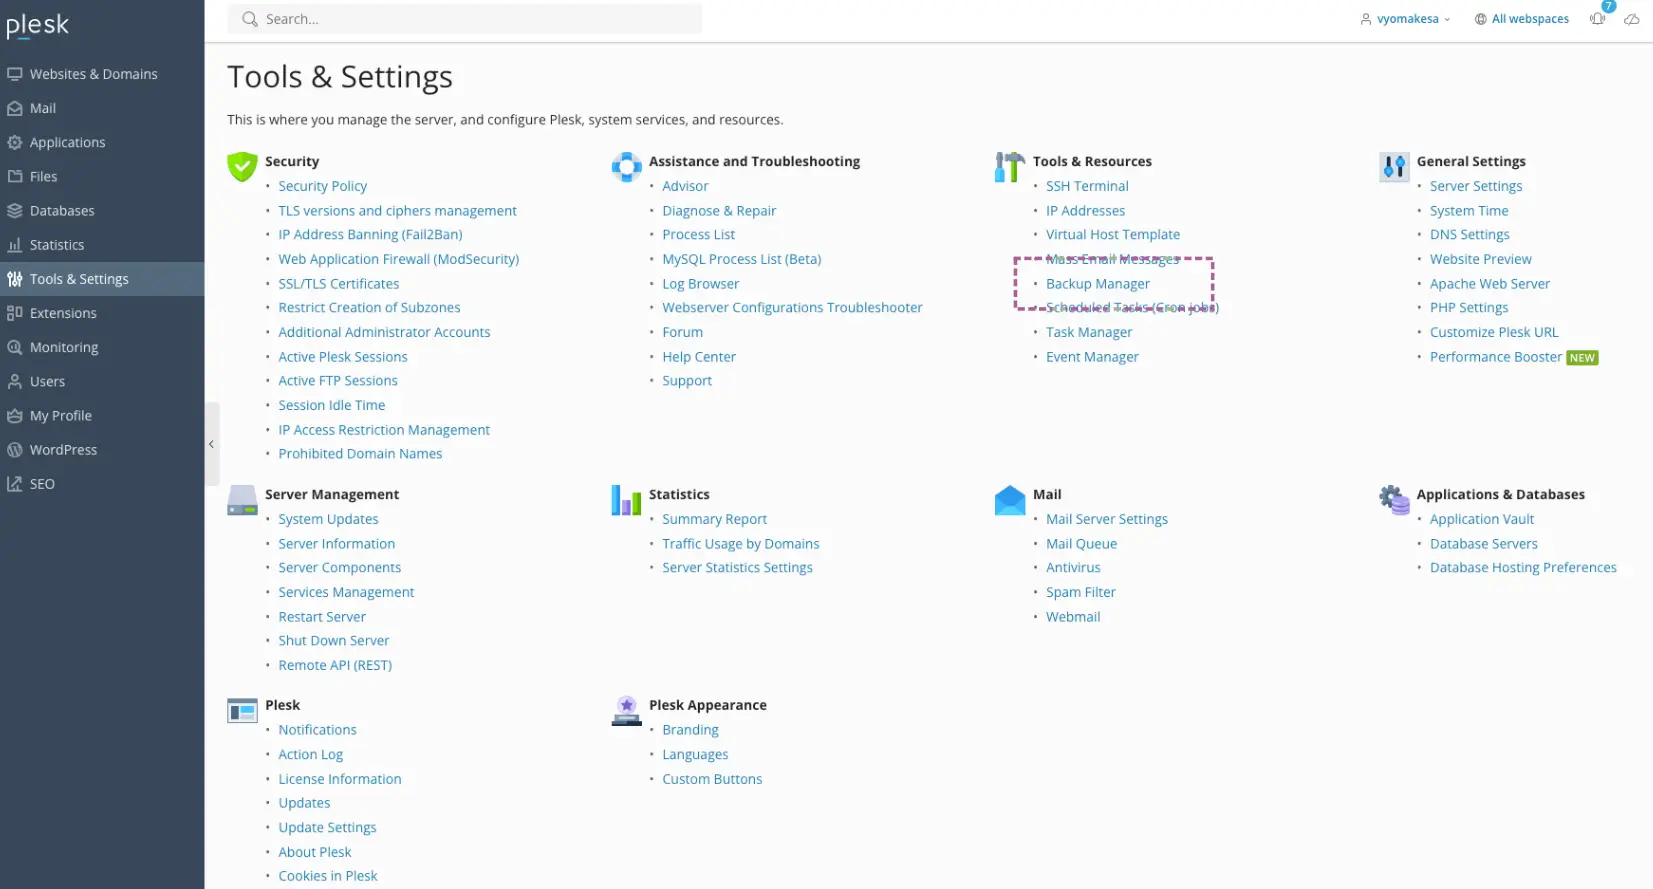Click the Plesk logo
This screenshot has width=1653, height=889.
37,25
